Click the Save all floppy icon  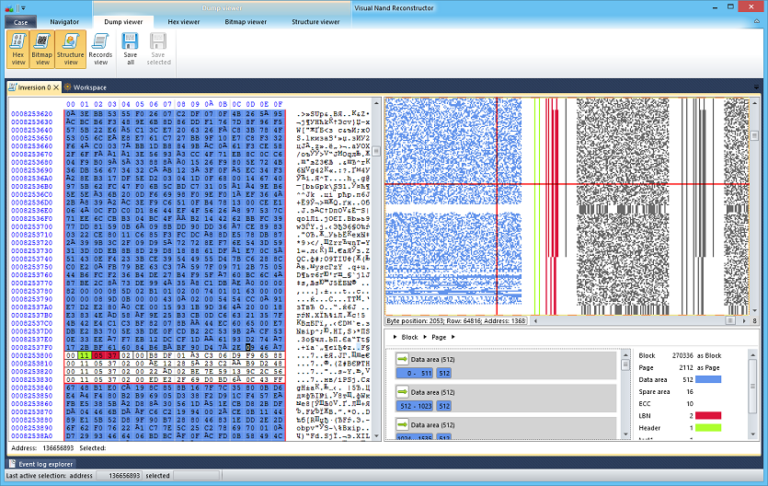pyautogui.click(x=130, y=41)
